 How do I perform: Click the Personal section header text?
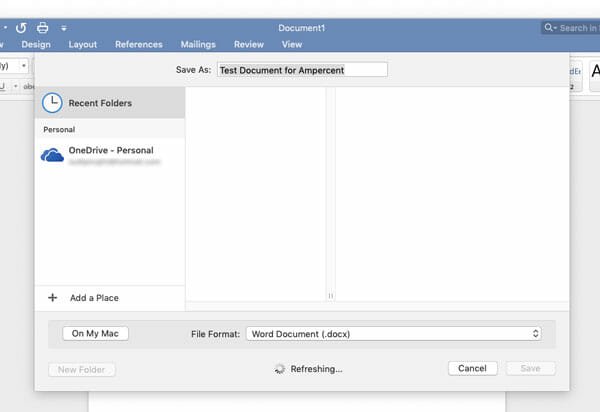59,130
